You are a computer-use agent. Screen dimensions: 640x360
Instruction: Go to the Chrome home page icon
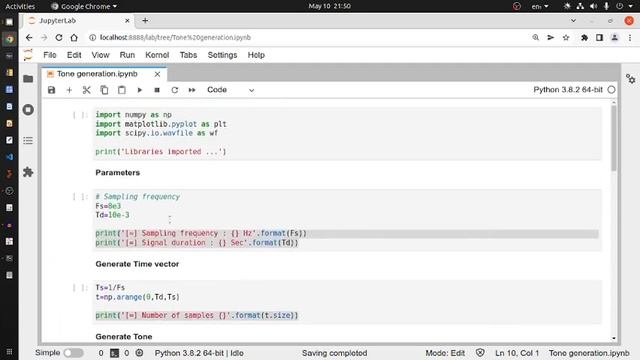click(x=74, y=38)
